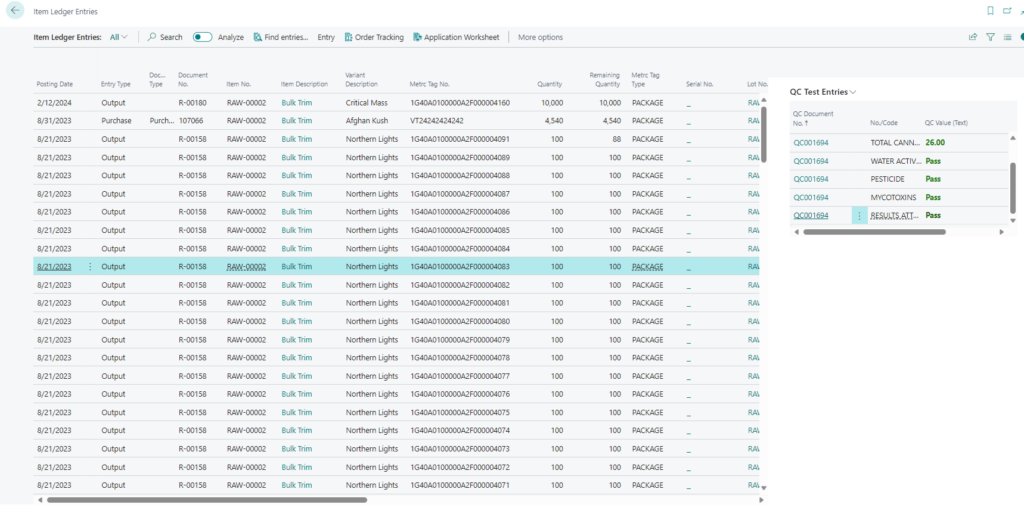
Task: Open QC Value (Text) column header
Action: pyautogui.click(x=947, y=123)
